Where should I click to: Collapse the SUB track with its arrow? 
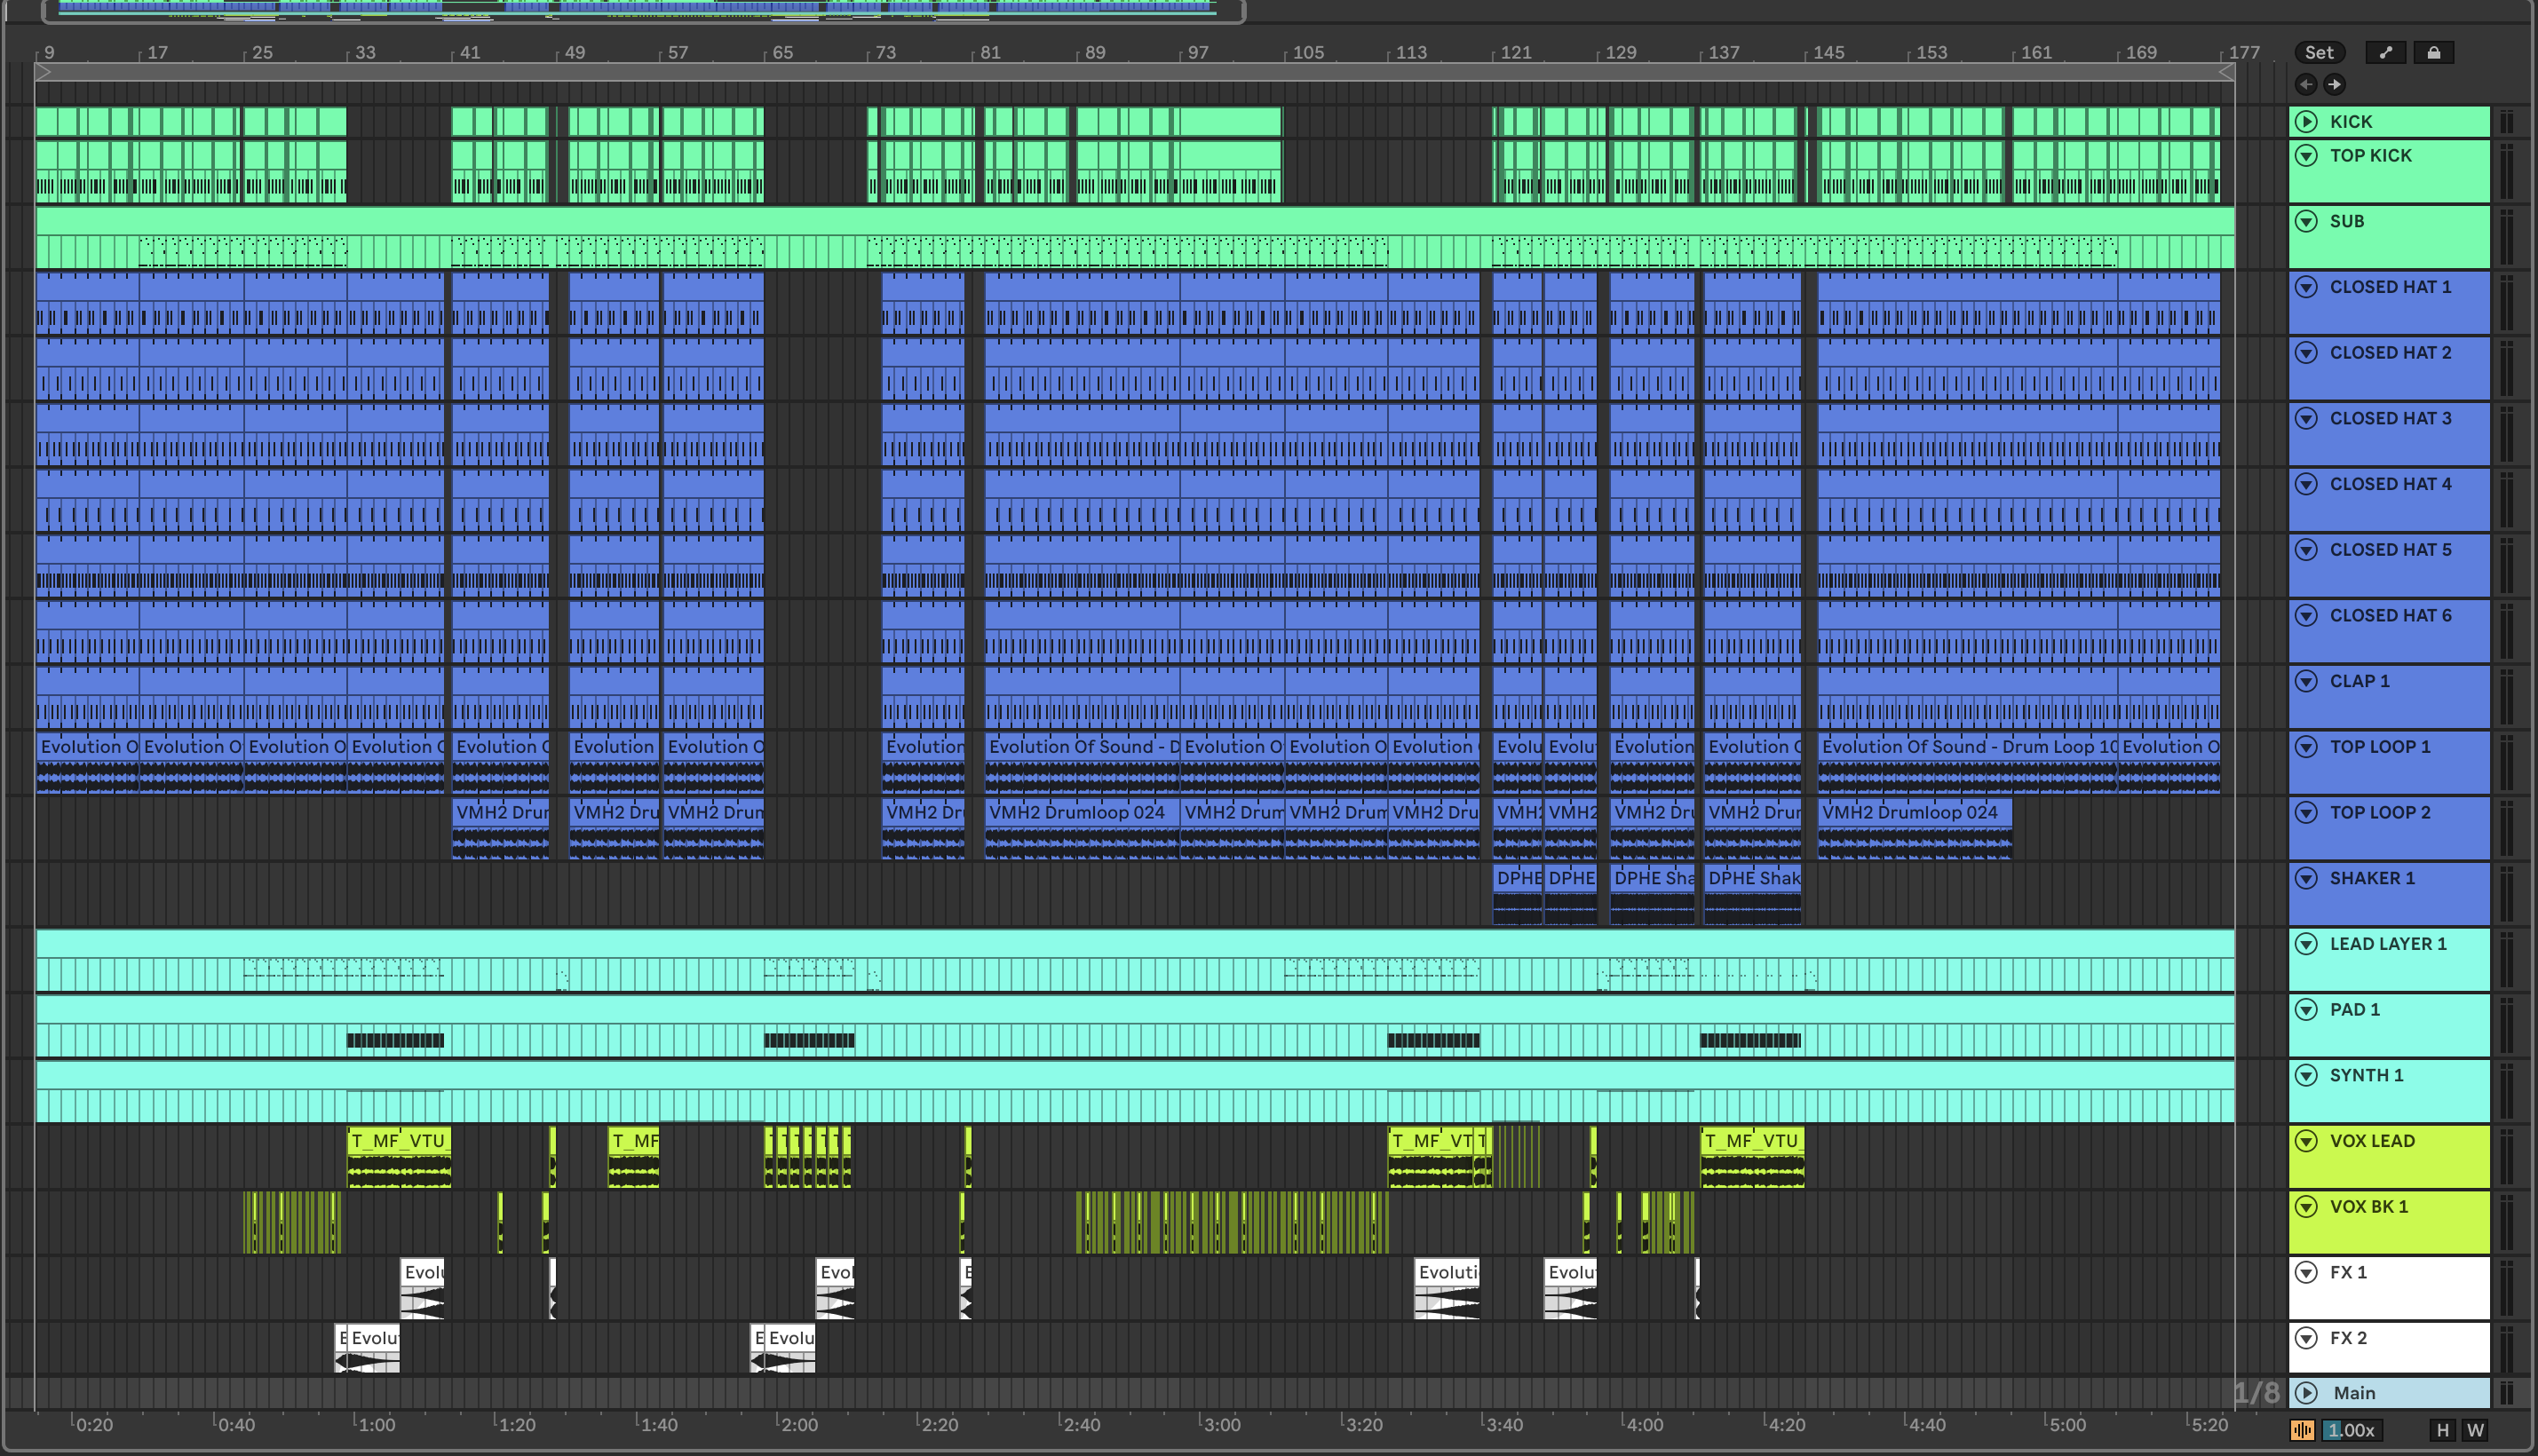tap(2306, 221)
